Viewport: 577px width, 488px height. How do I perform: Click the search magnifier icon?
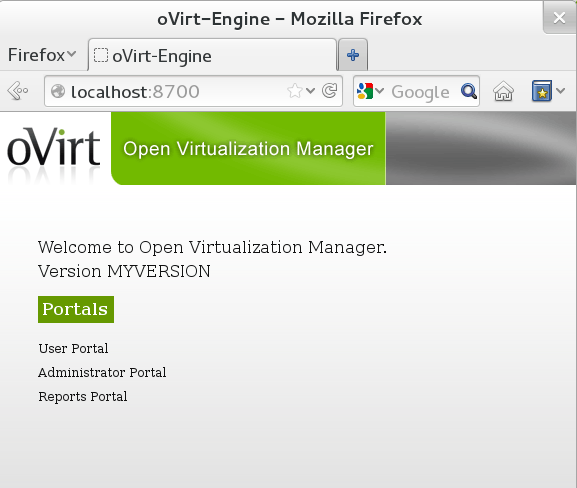pyautogui.click(x=469, y=91)
